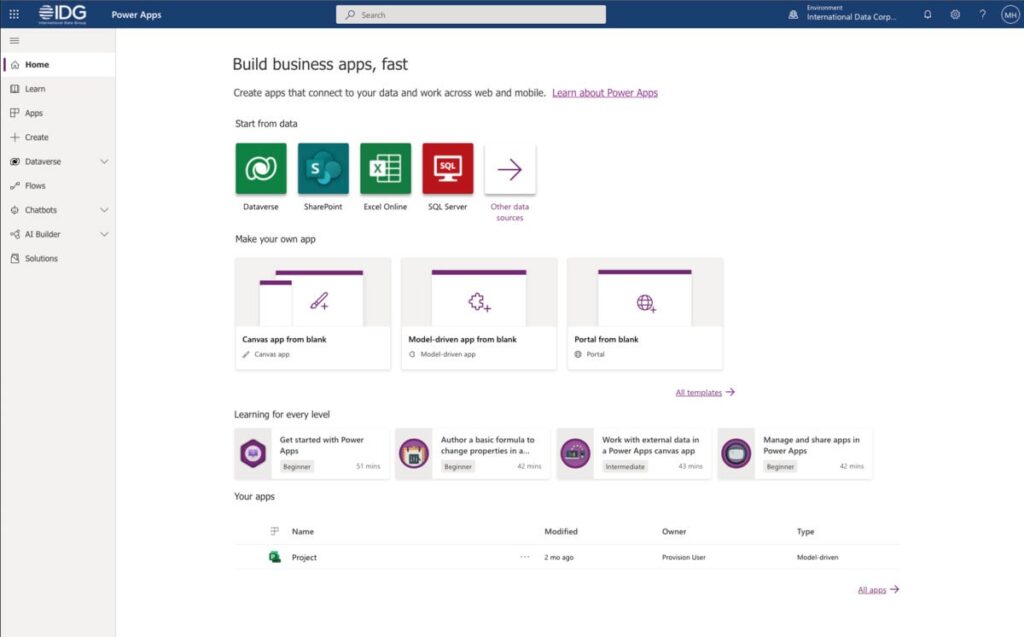Open the MH account avatar

coord(1010,14)
